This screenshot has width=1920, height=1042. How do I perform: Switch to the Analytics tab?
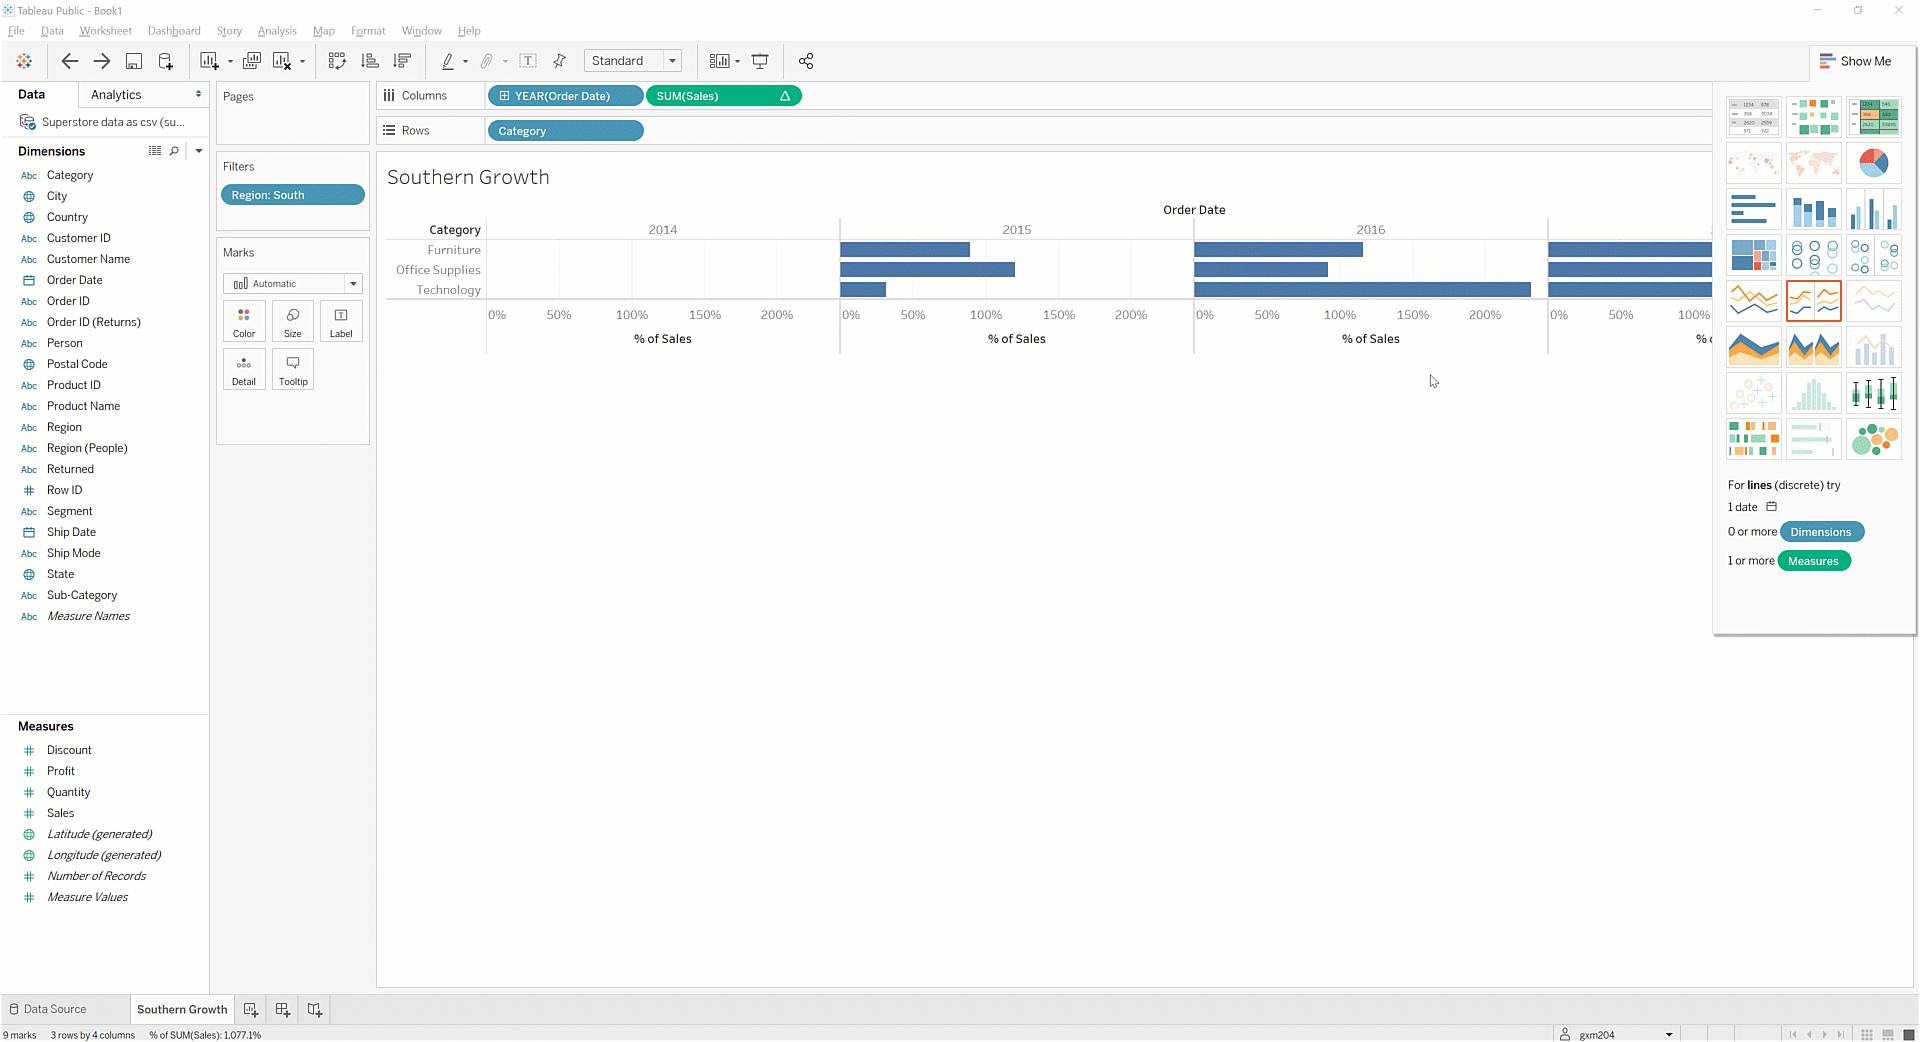(116, 95)
